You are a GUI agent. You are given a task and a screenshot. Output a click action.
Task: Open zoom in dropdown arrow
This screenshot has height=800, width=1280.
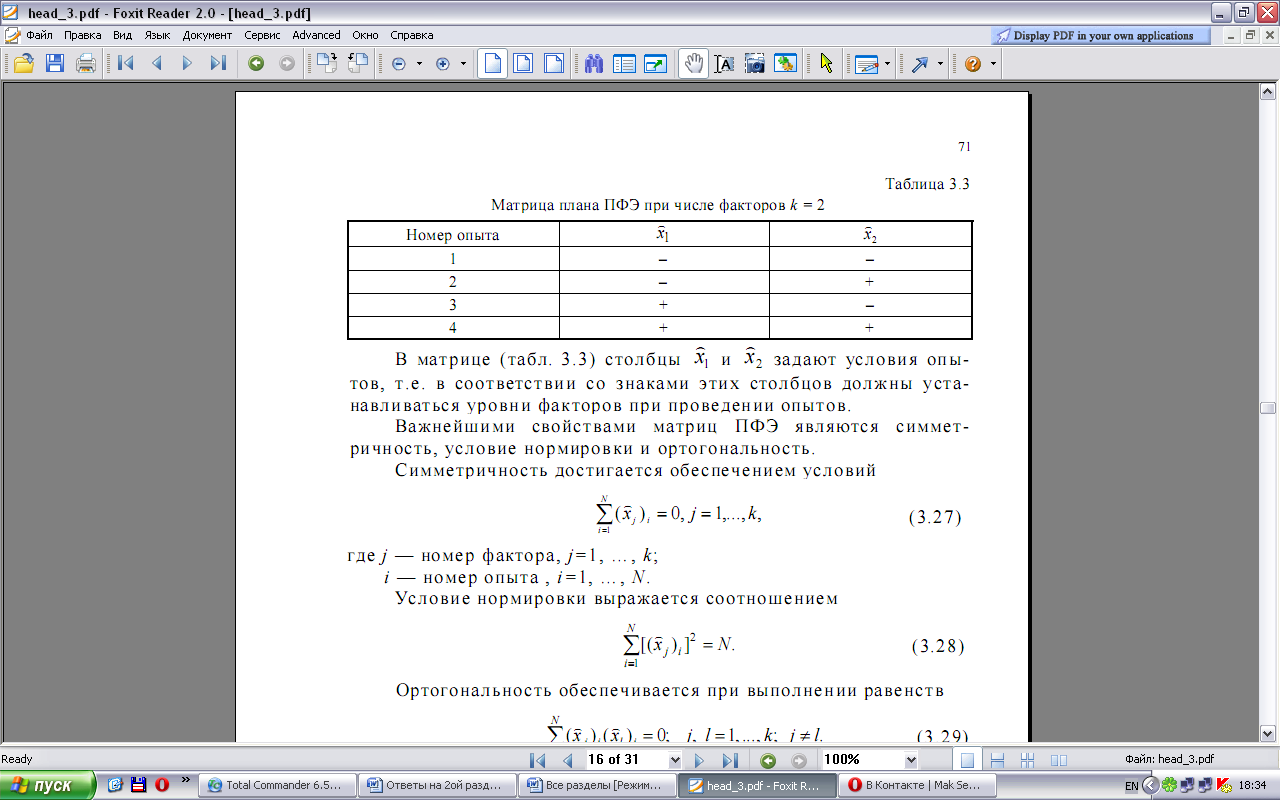[x=464, y=64]
